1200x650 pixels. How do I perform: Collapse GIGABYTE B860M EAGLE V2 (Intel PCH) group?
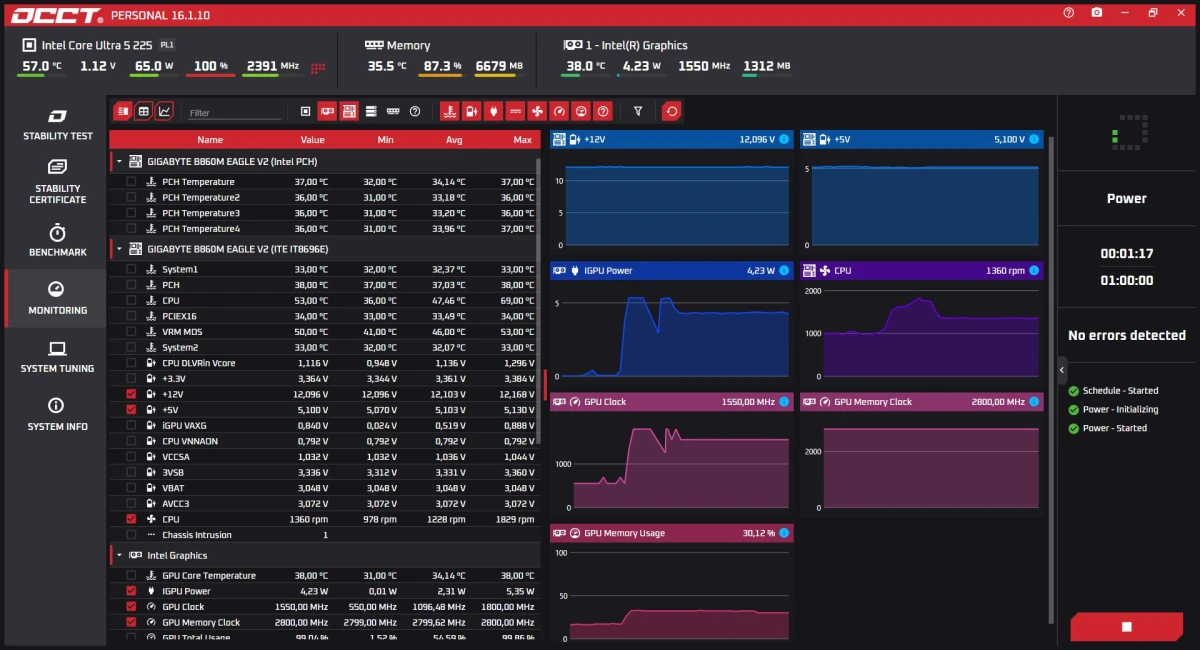(x=120, y=161)
